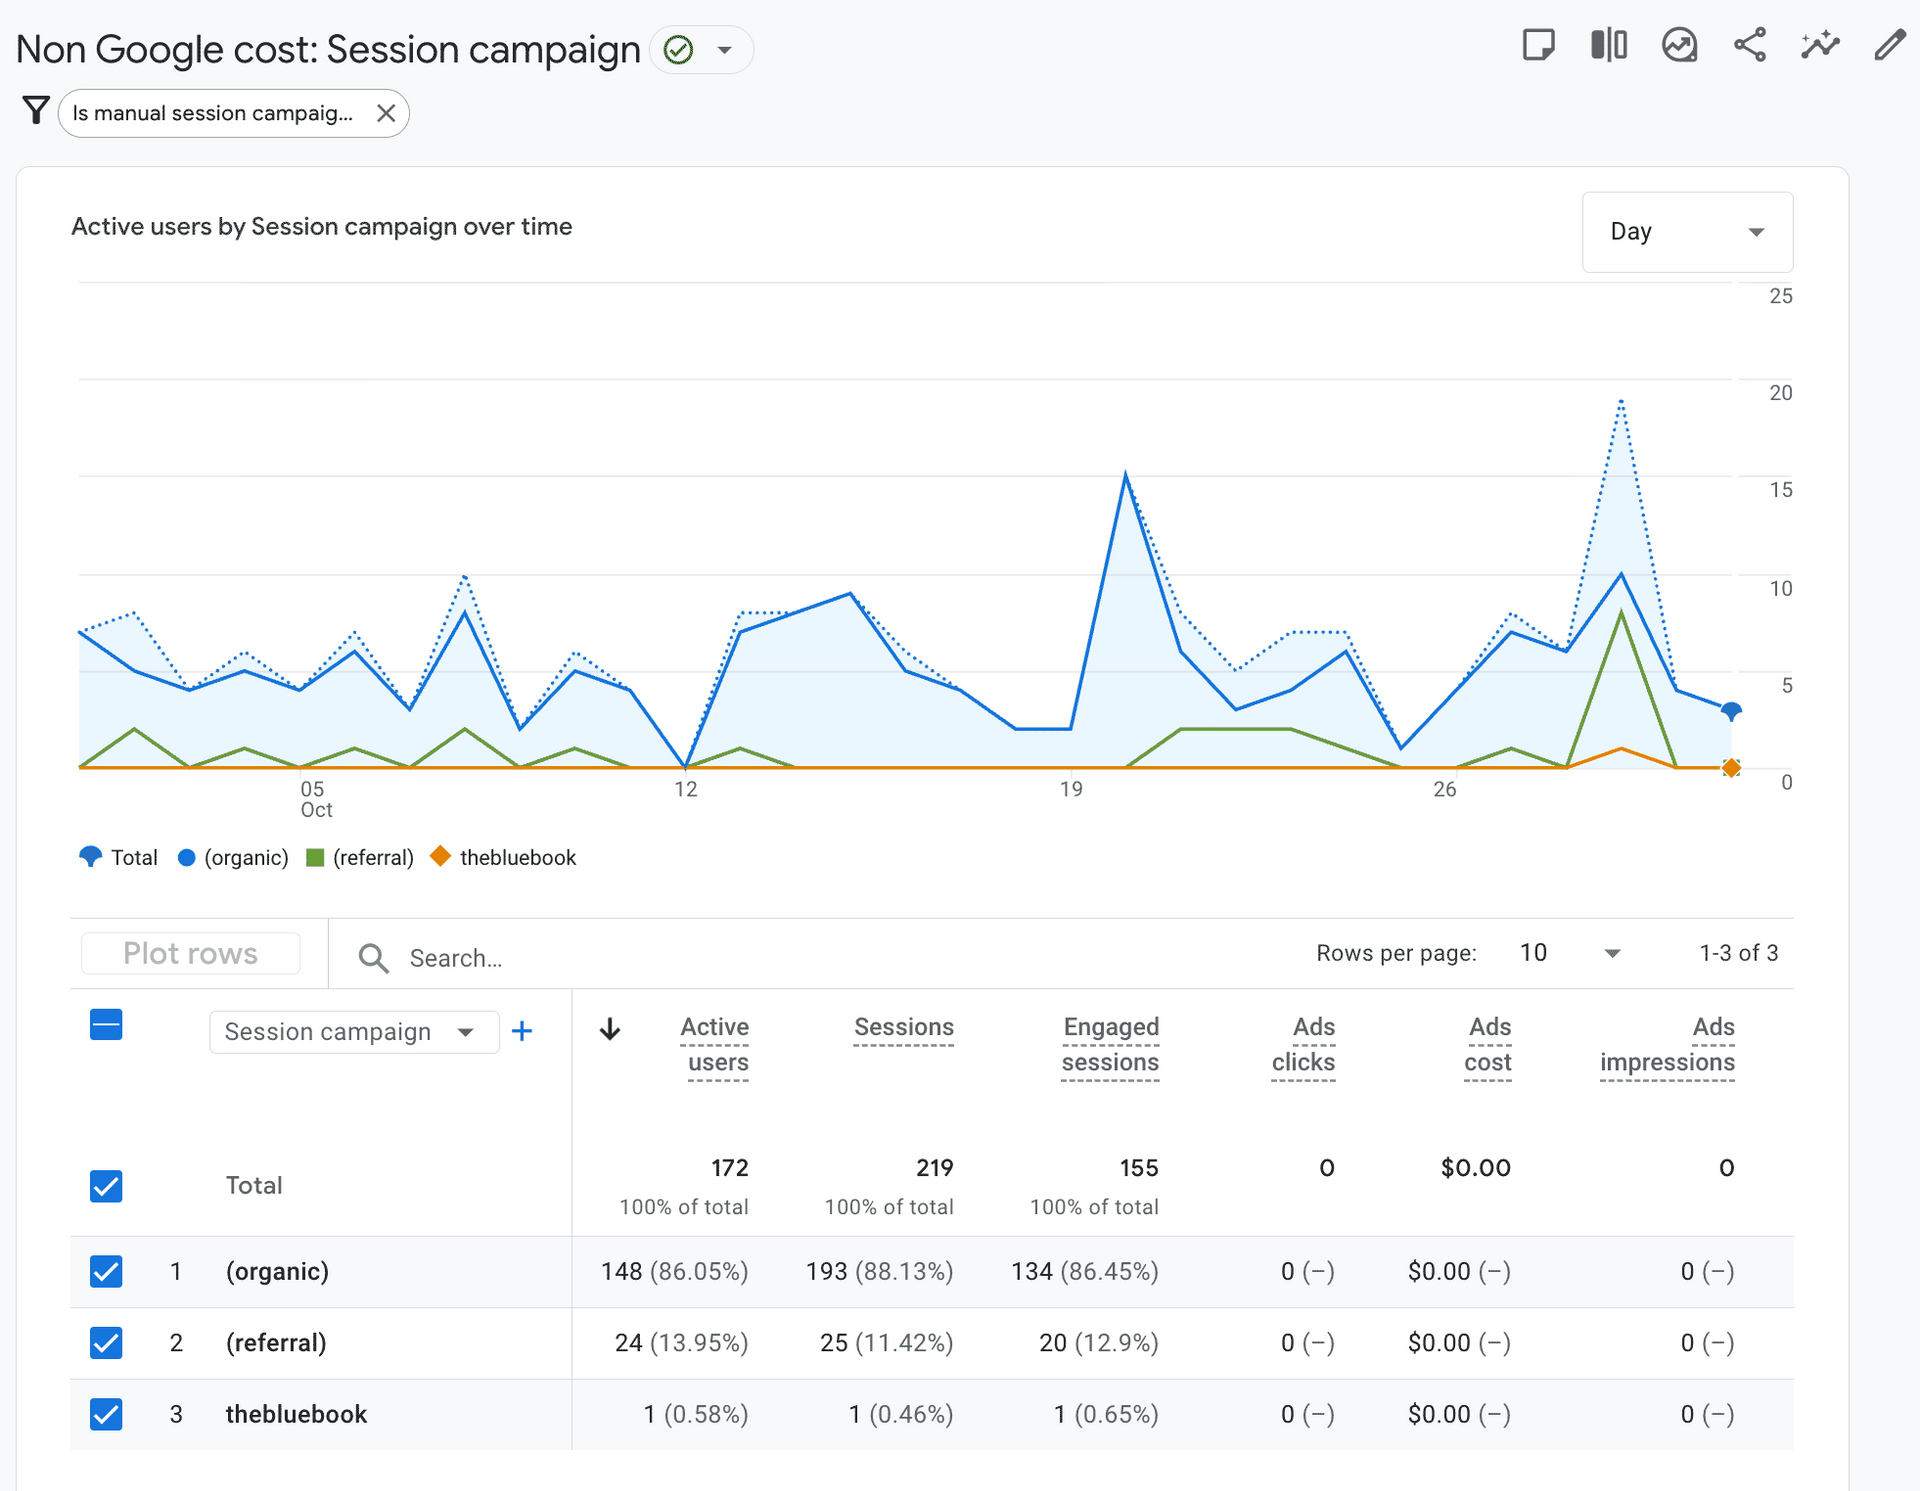Sort by the Sessions column header
This screenshot has width=1920, height=1491.
click(903, 1027)
